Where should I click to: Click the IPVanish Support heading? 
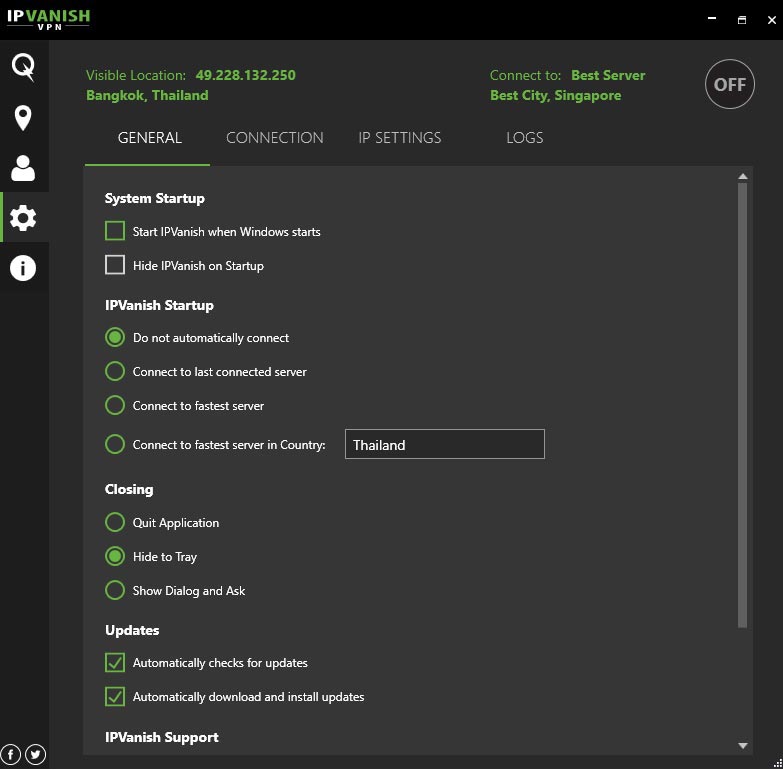coord(162,738)
